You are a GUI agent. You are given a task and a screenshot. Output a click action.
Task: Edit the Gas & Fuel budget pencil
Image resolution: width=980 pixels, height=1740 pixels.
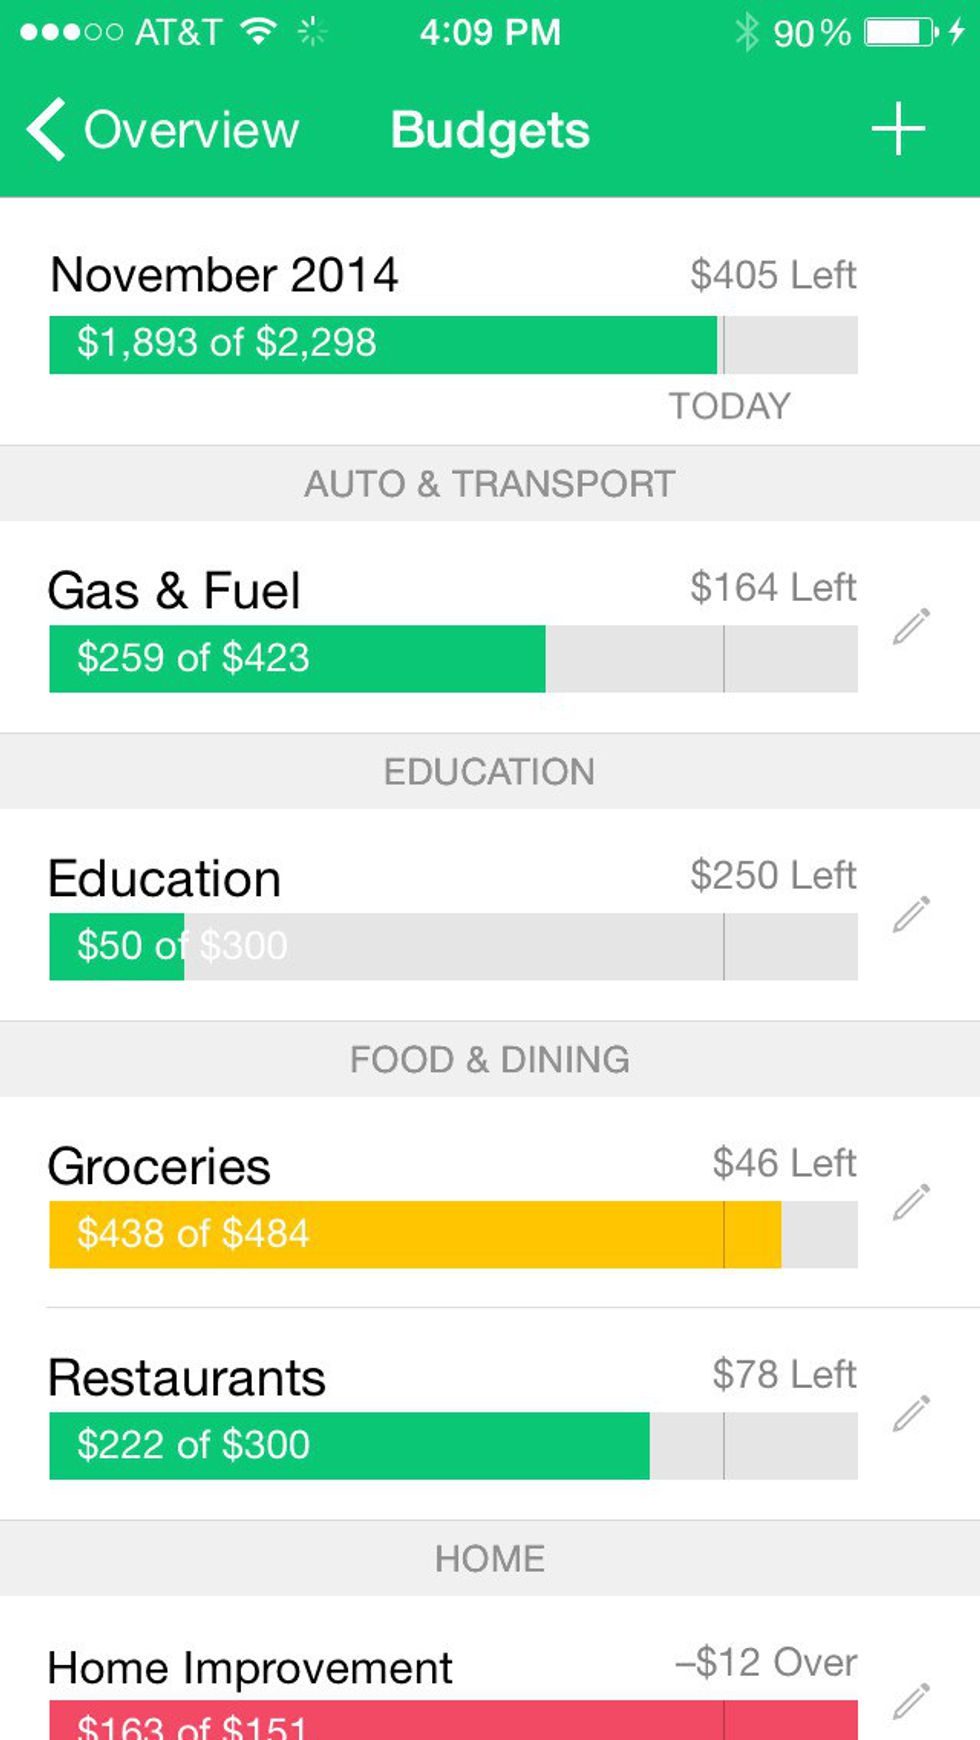[x=911, y=627]
